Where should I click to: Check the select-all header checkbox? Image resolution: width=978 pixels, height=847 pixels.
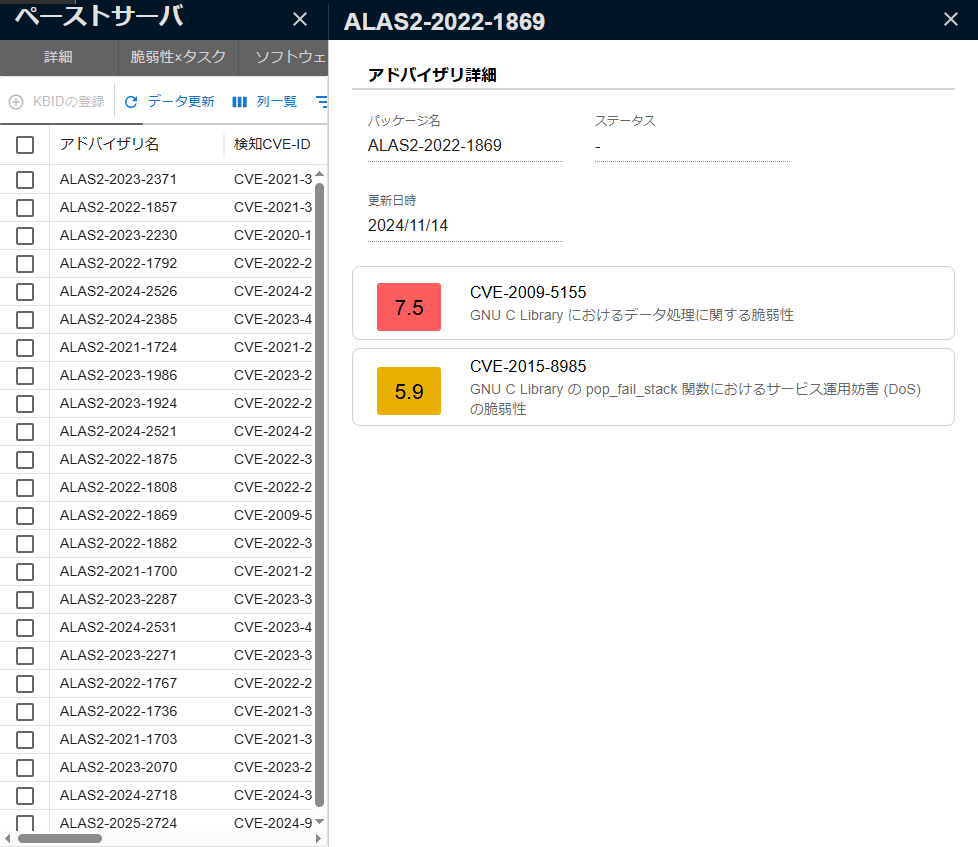[x=25, y=145]
